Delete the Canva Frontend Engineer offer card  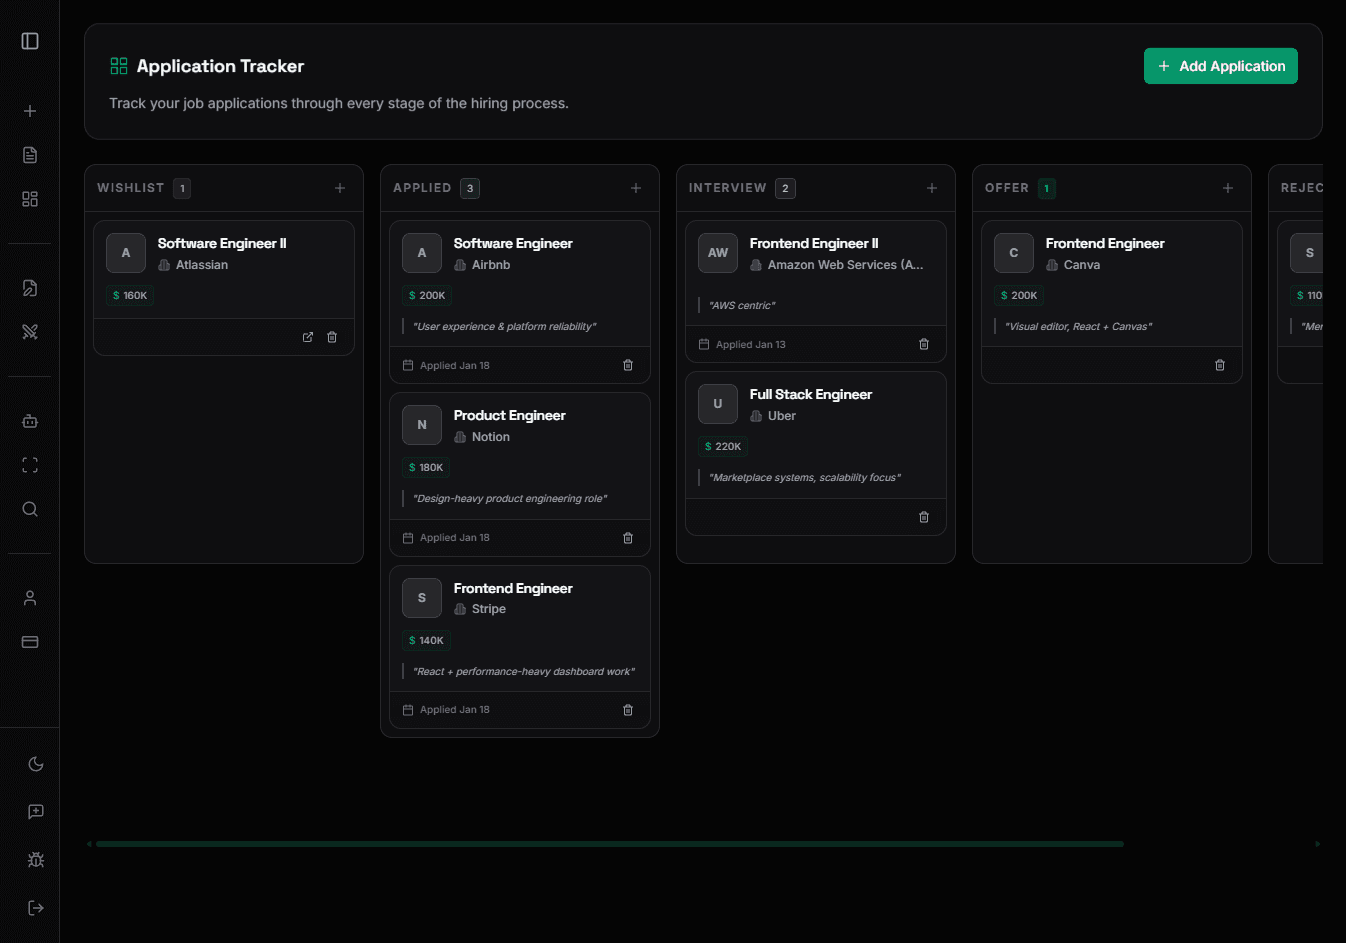(x=1220, y=365)
